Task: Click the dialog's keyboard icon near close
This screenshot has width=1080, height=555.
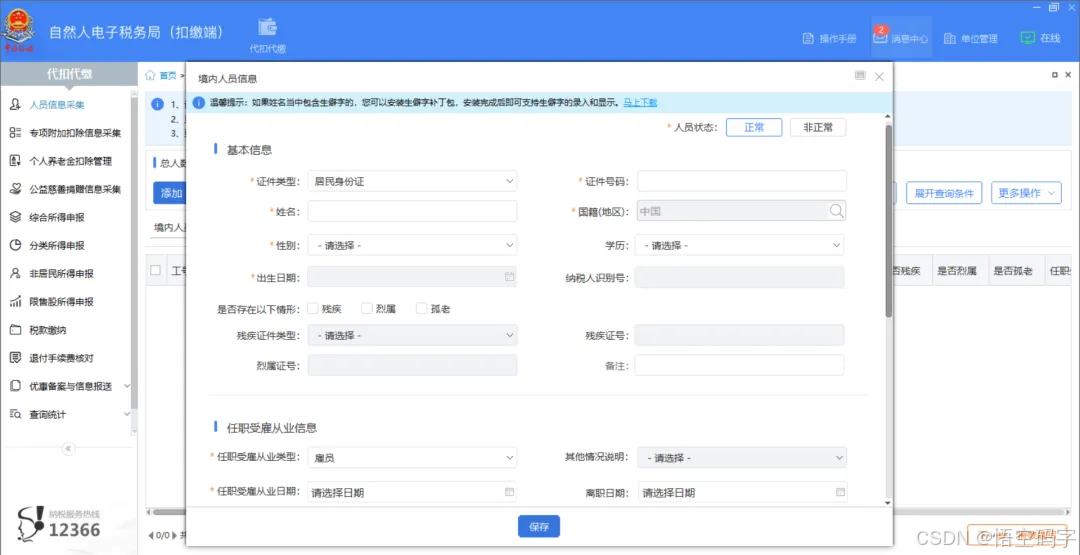Action: (x=860, y=76)
